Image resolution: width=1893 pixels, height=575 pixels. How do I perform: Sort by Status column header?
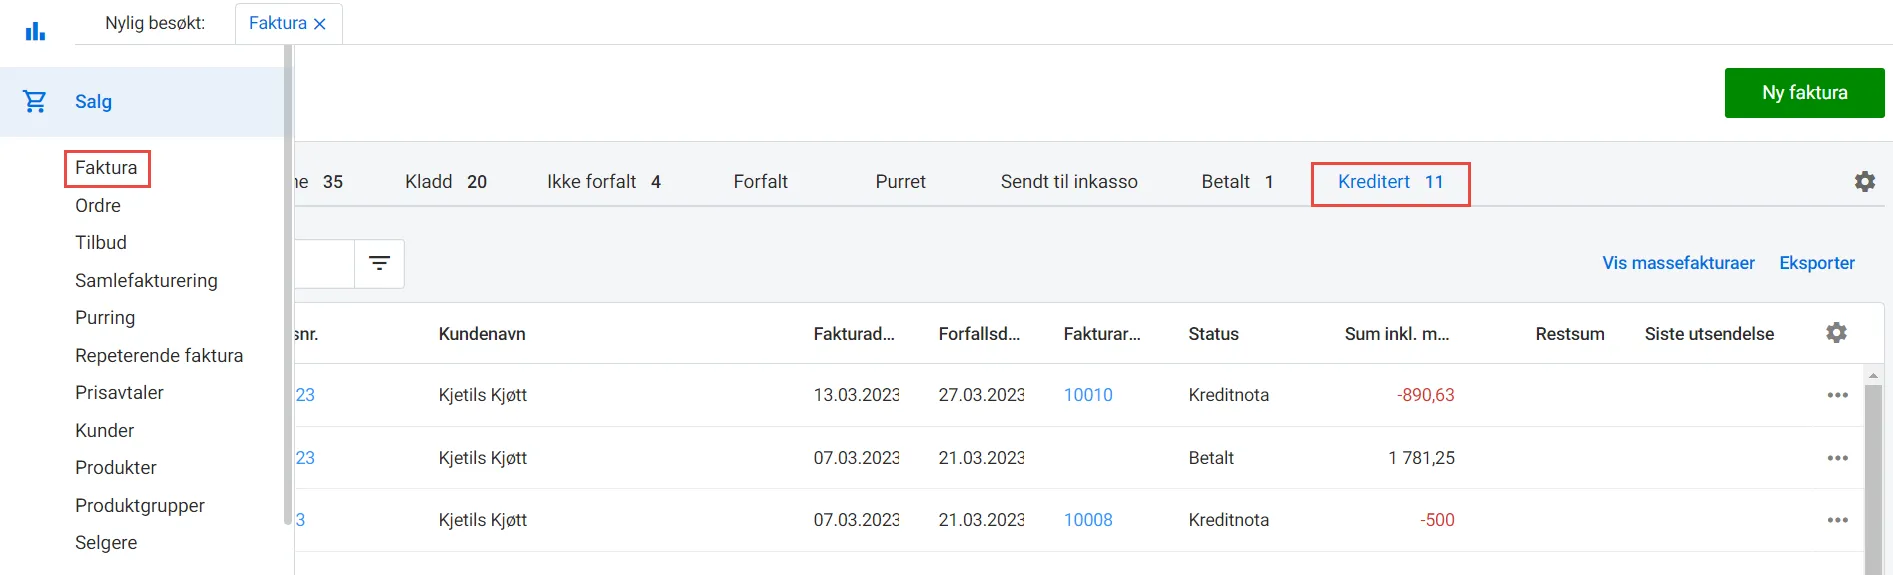[x=1213, y=334]
